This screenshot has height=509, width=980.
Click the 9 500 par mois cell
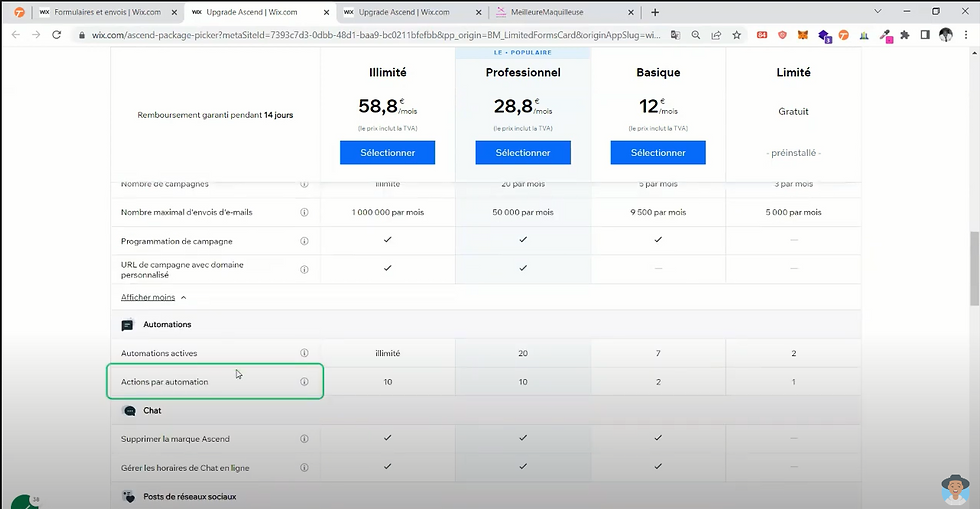point(658,213)
